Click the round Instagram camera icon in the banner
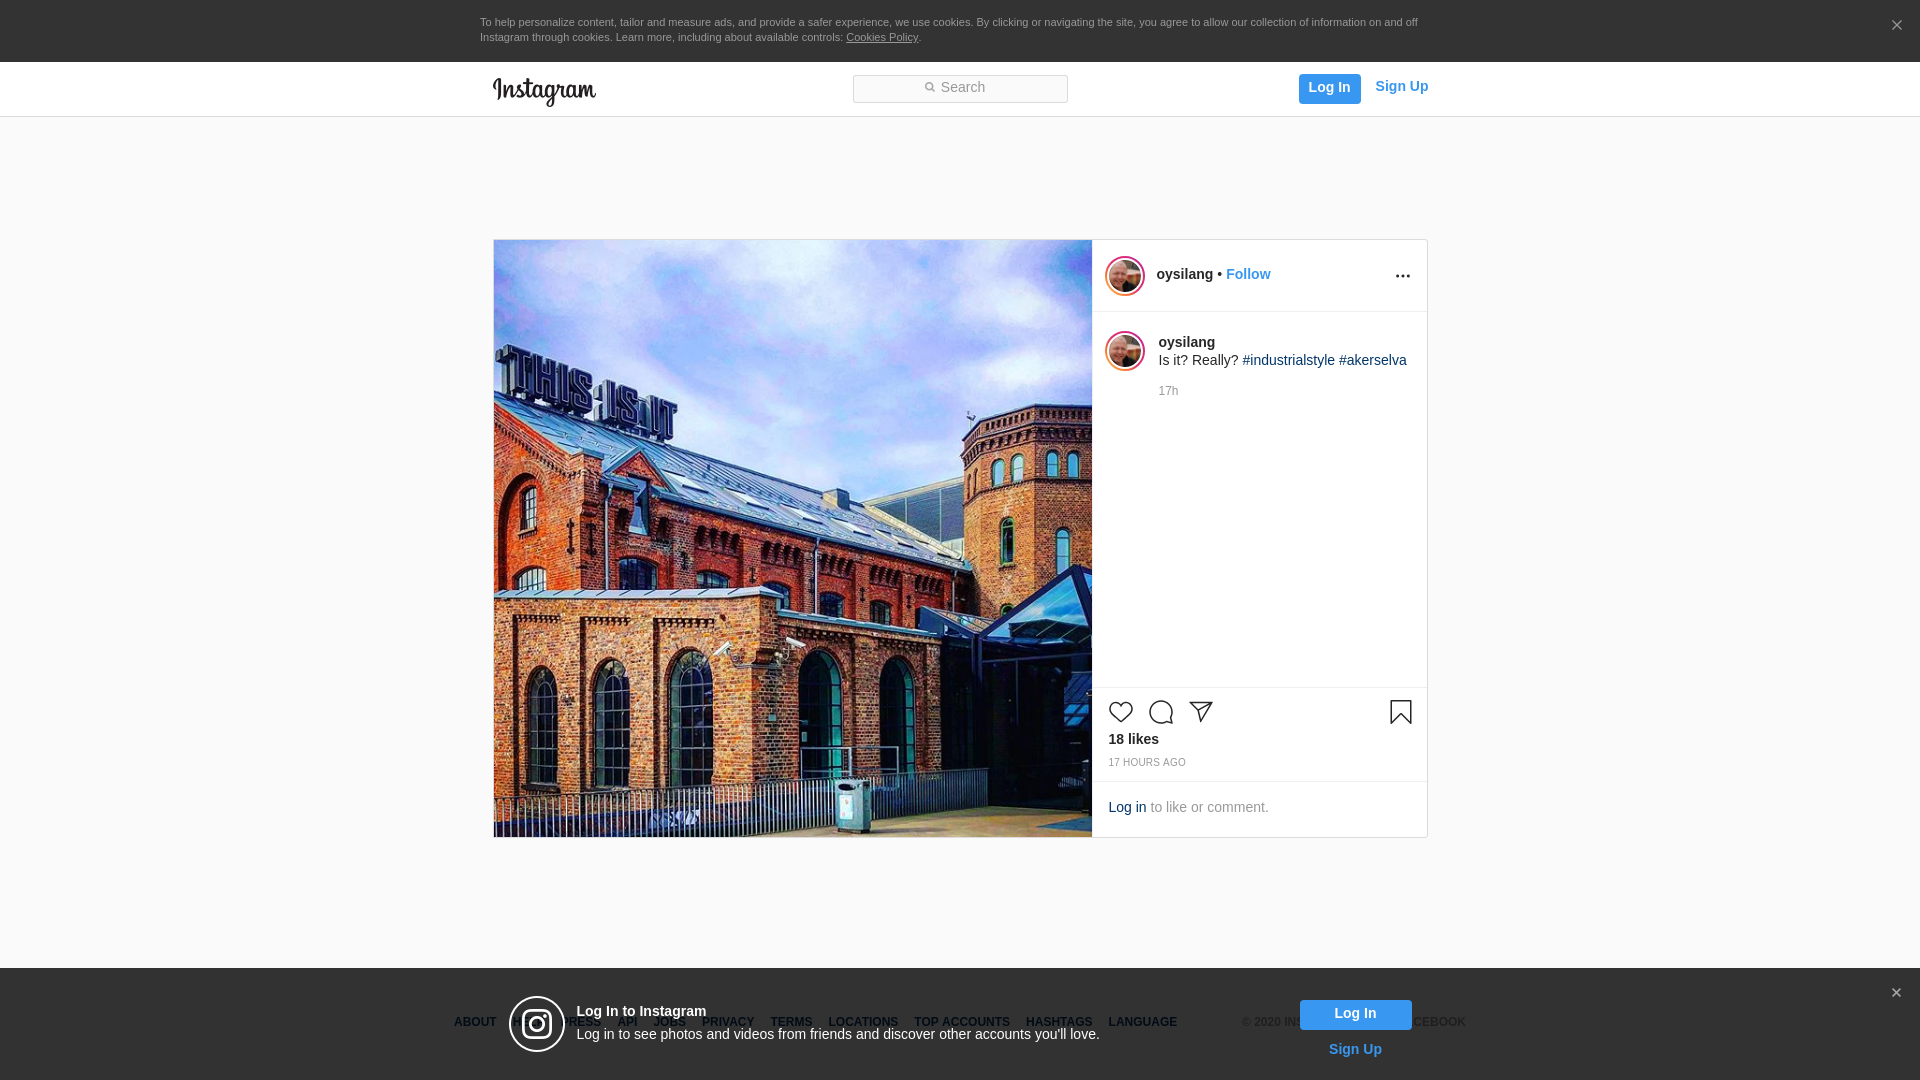This screenshot has width=1920, height=1080. [x=537, y=1024]
